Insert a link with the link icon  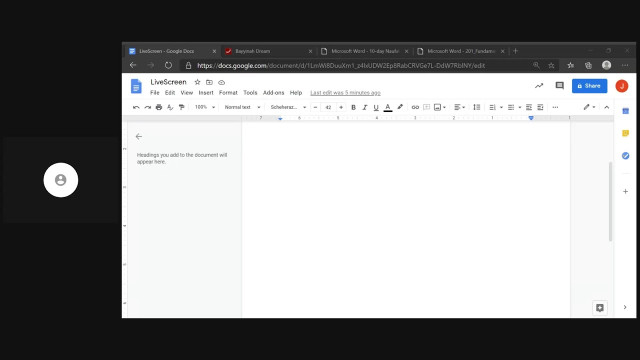pyautogui.click(x=415, y=107)
